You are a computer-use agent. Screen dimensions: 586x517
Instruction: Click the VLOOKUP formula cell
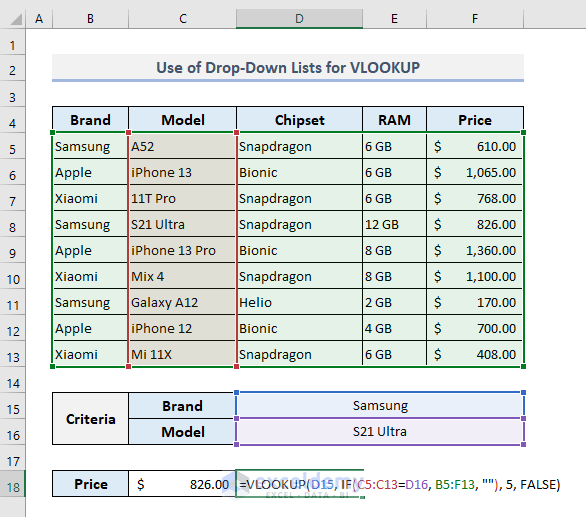(x=299, y=484)
